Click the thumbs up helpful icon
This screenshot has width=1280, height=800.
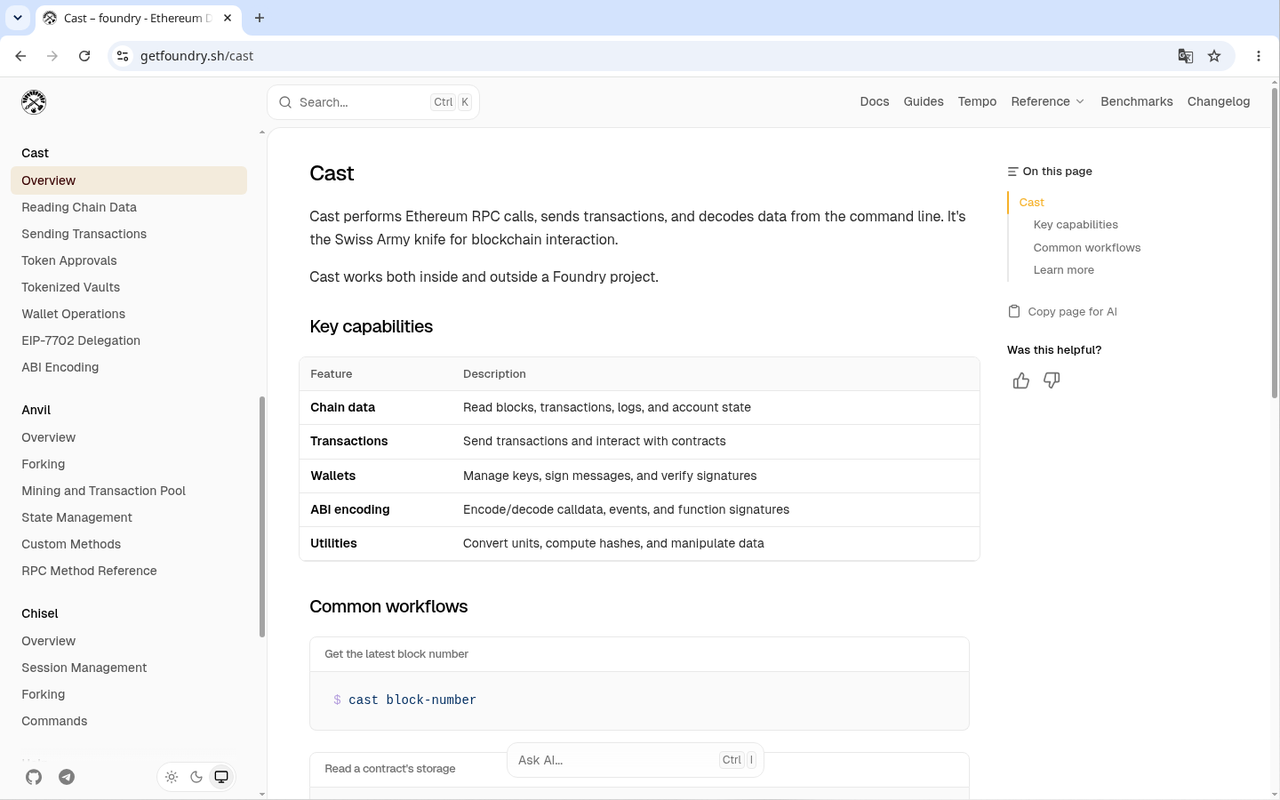(x=1021, y=380)
